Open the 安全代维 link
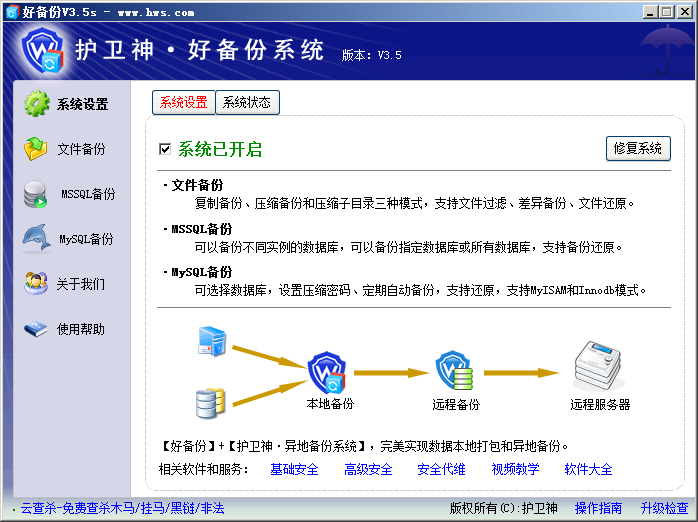 441,469
